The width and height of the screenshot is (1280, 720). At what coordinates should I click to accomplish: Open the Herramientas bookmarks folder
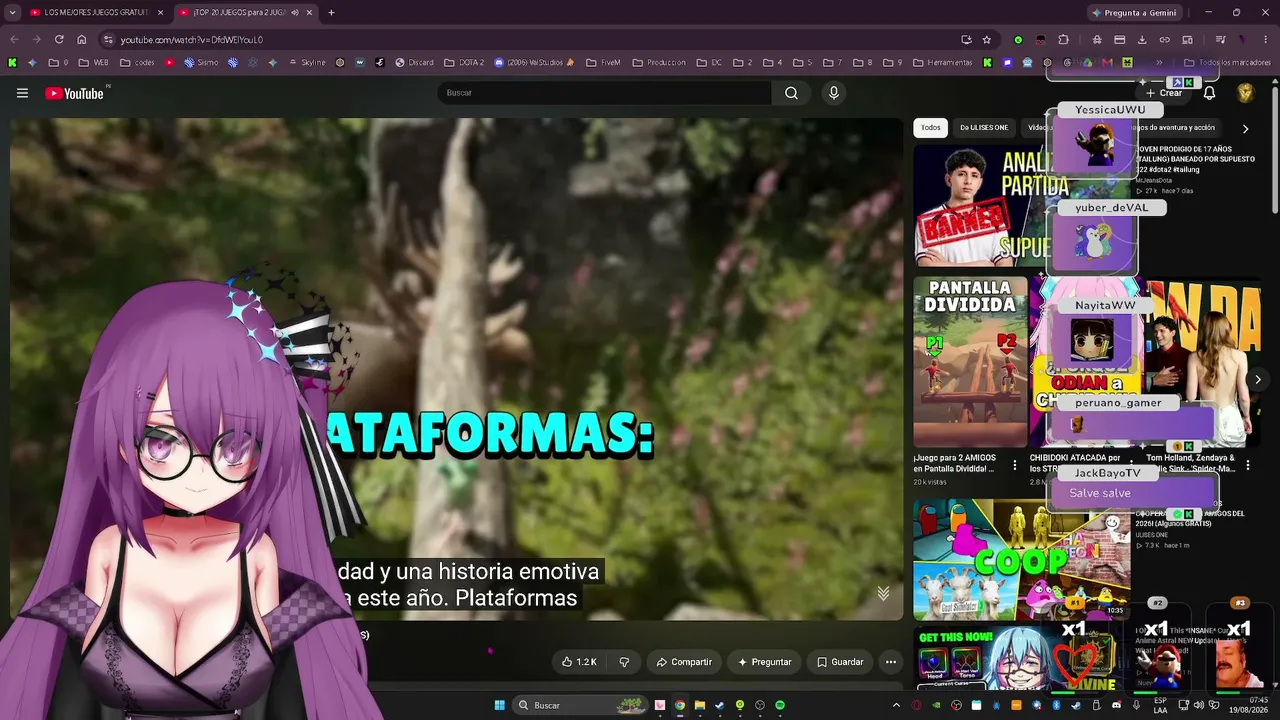point(941,62)
